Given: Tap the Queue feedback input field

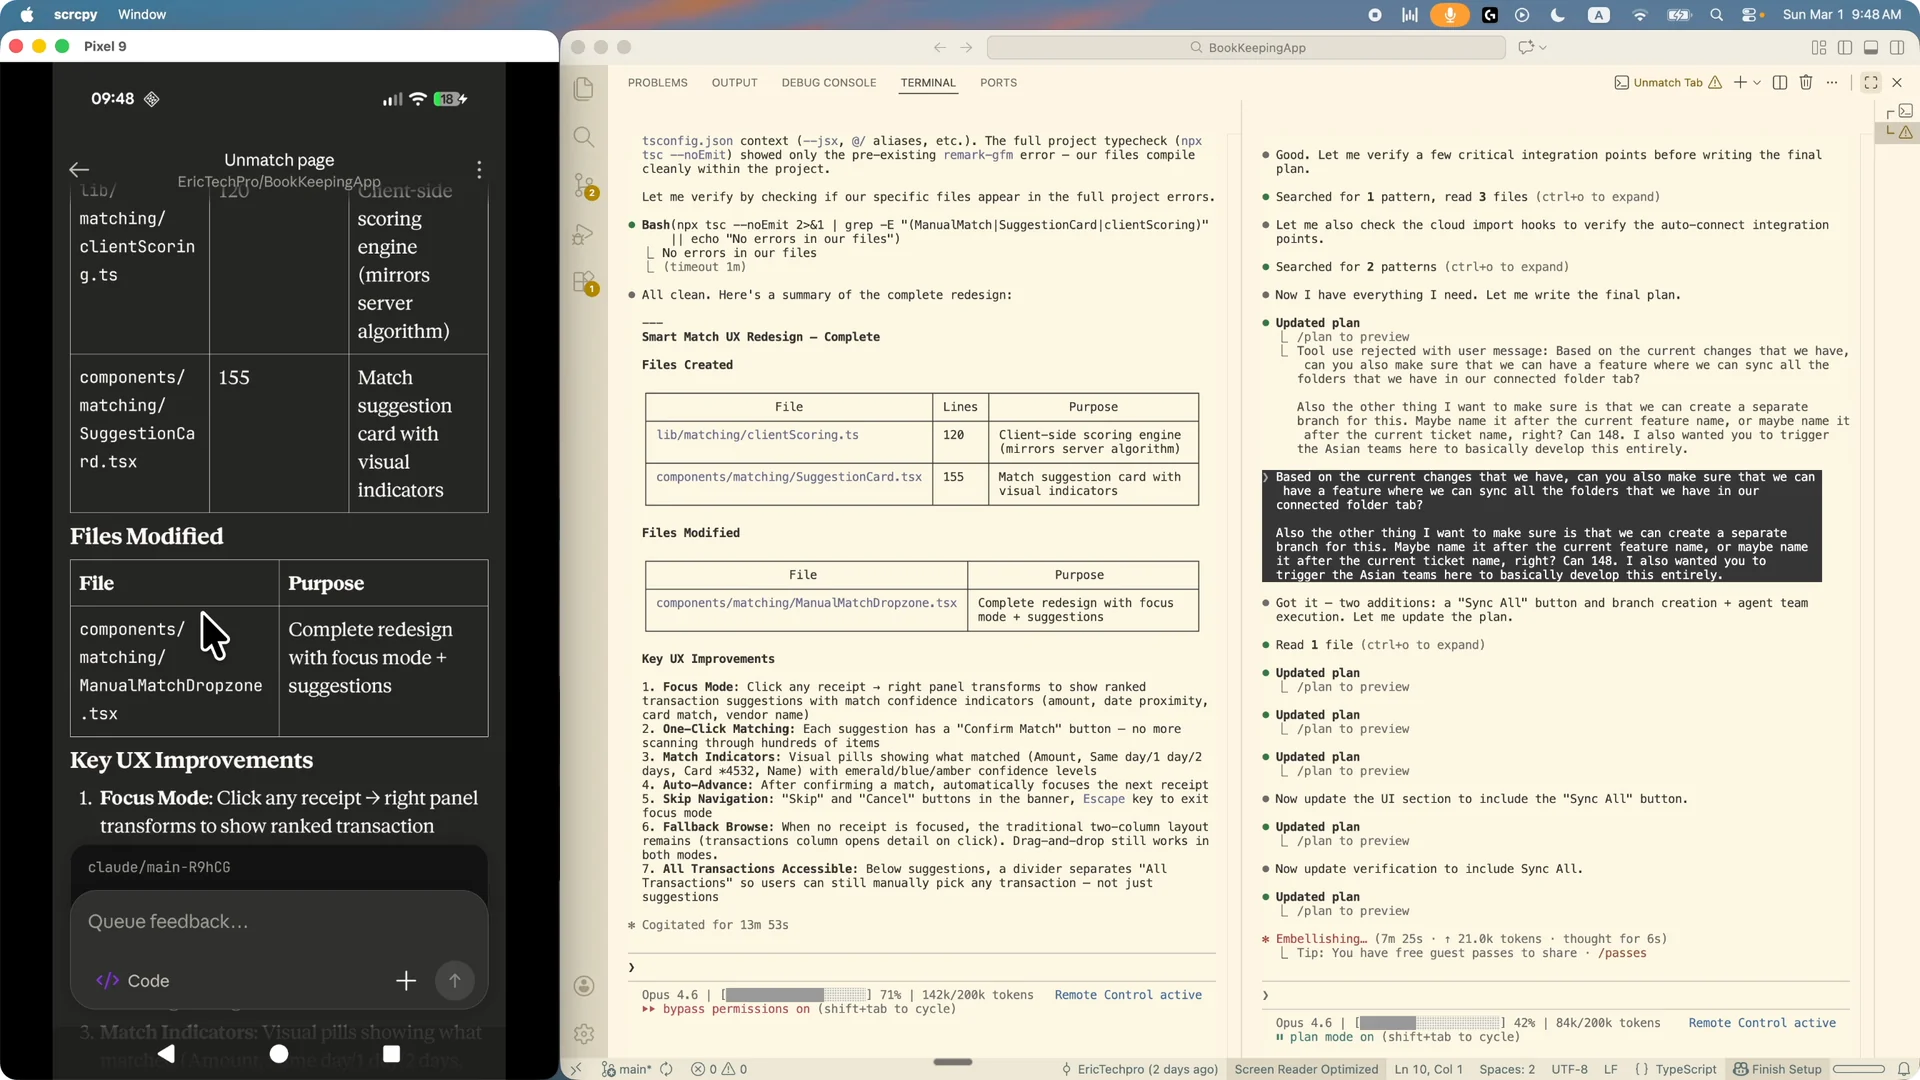Looking at the screenshot, I should 279,921.
